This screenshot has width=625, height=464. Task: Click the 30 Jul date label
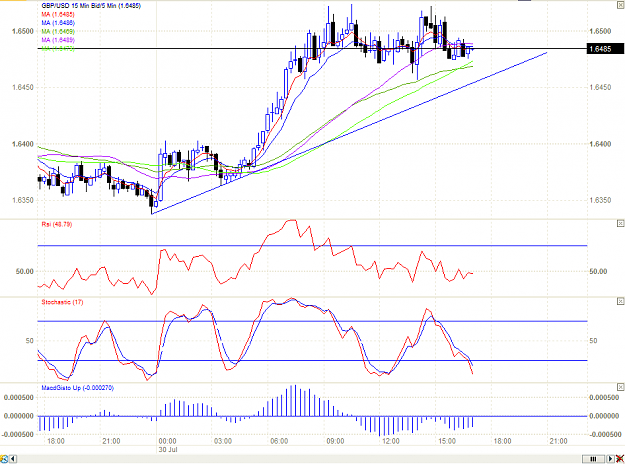(x=168, y=450)
